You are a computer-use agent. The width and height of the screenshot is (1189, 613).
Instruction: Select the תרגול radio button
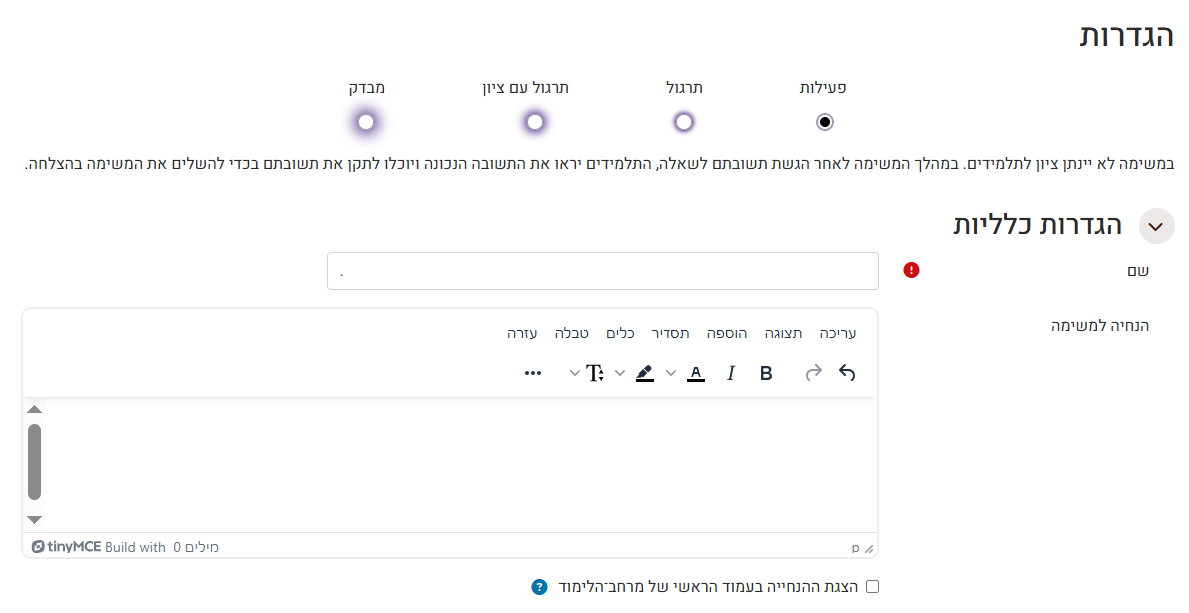[683, 121]
